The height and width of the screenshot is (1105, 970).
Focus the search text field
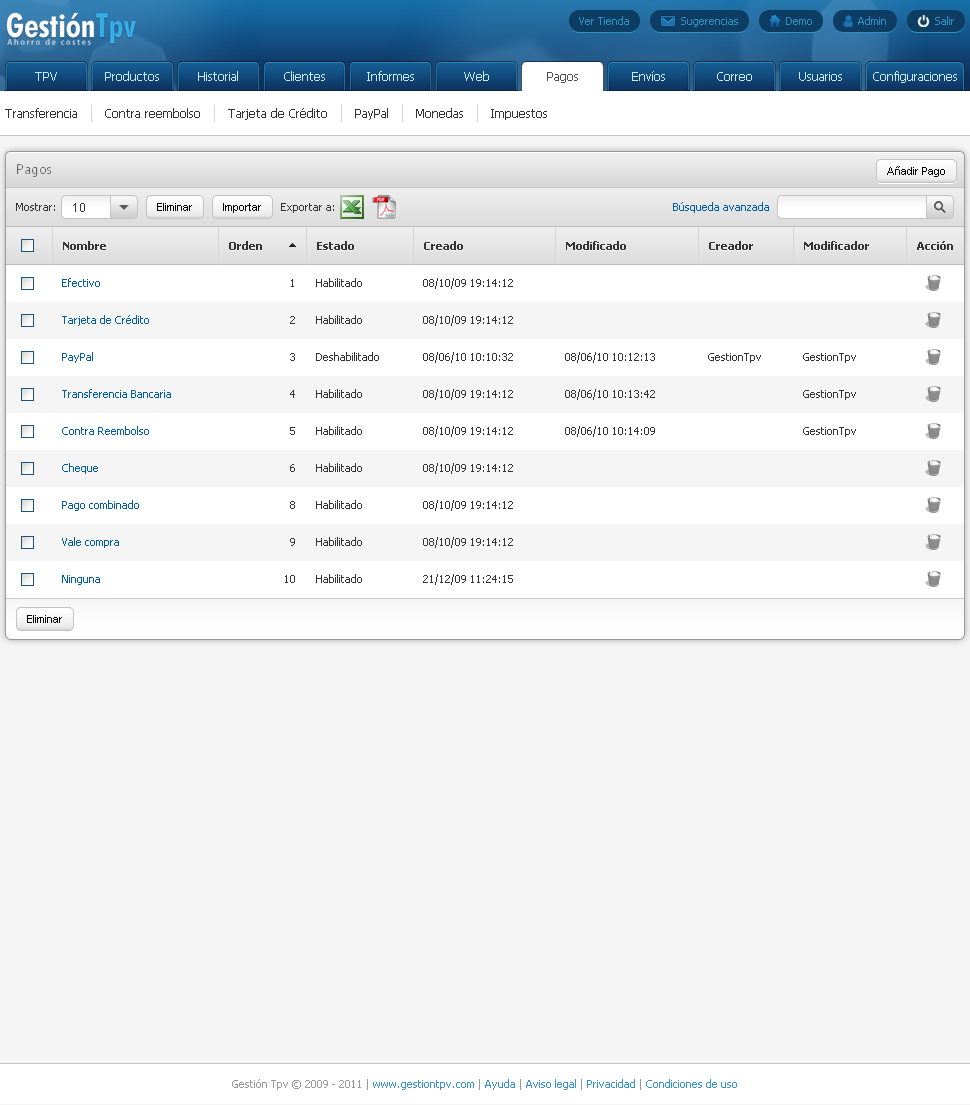[x=852, y=207]
